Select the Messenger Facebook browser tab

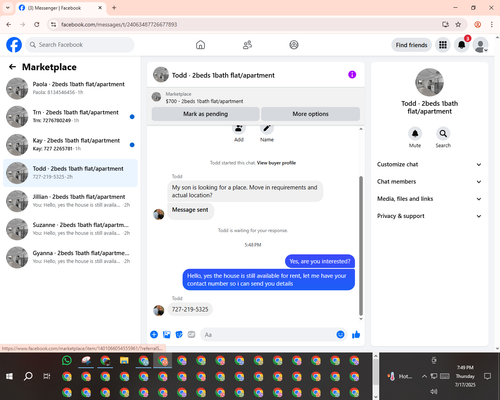(x=61, y=8)
